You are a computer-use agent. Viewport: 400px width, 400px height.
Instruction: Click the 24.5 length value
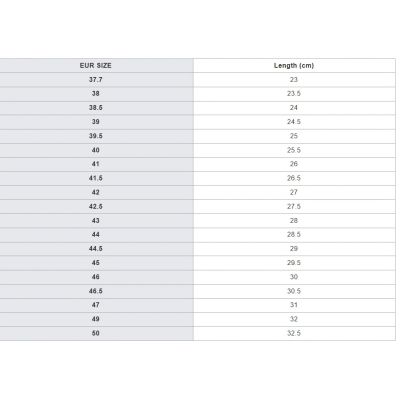tap(294, 122)
